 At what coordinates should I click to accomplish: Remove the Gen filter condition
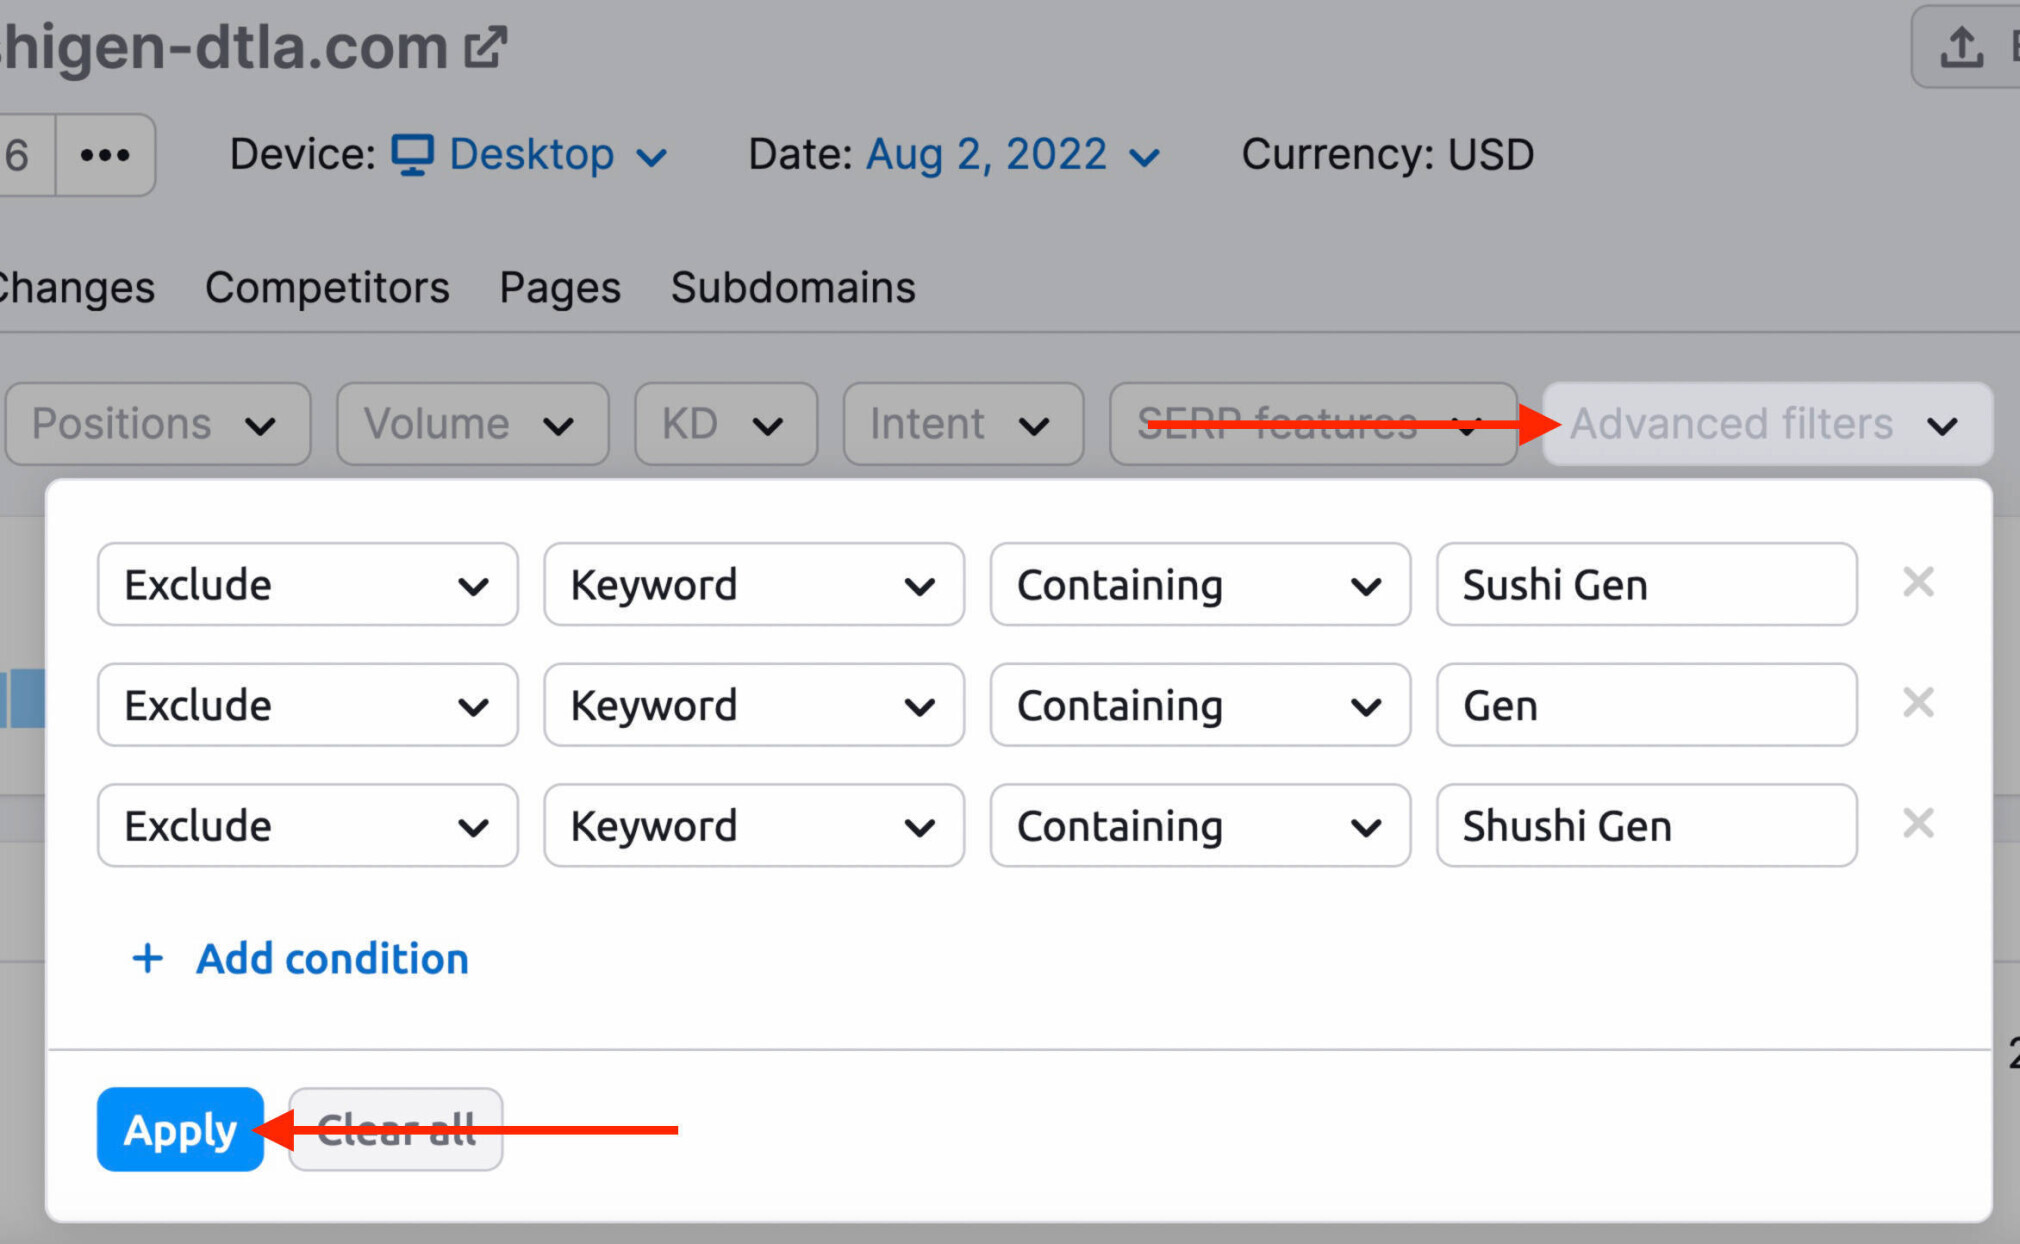1918,703
